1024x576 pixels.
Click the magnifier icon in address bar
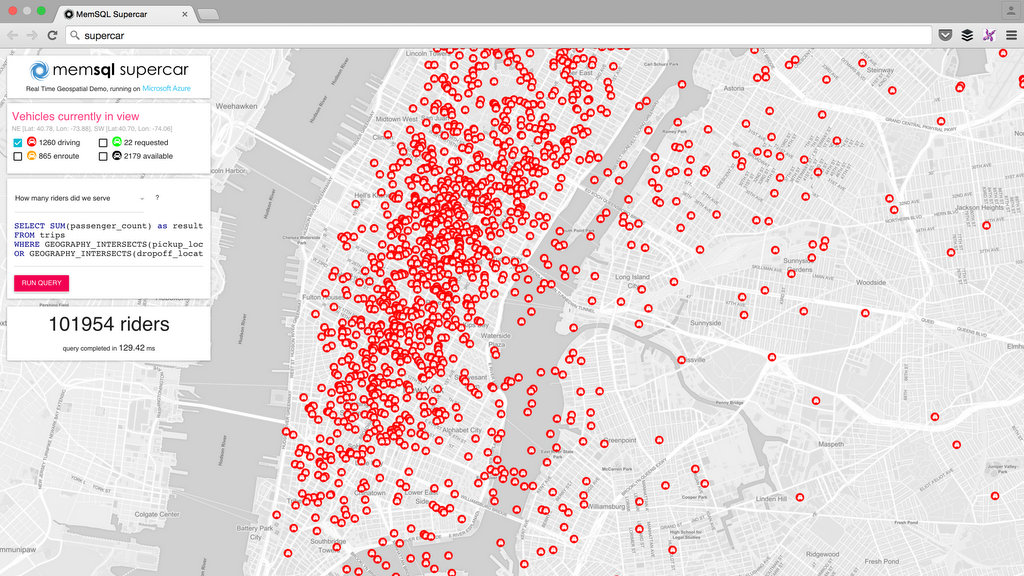(75, 35)
